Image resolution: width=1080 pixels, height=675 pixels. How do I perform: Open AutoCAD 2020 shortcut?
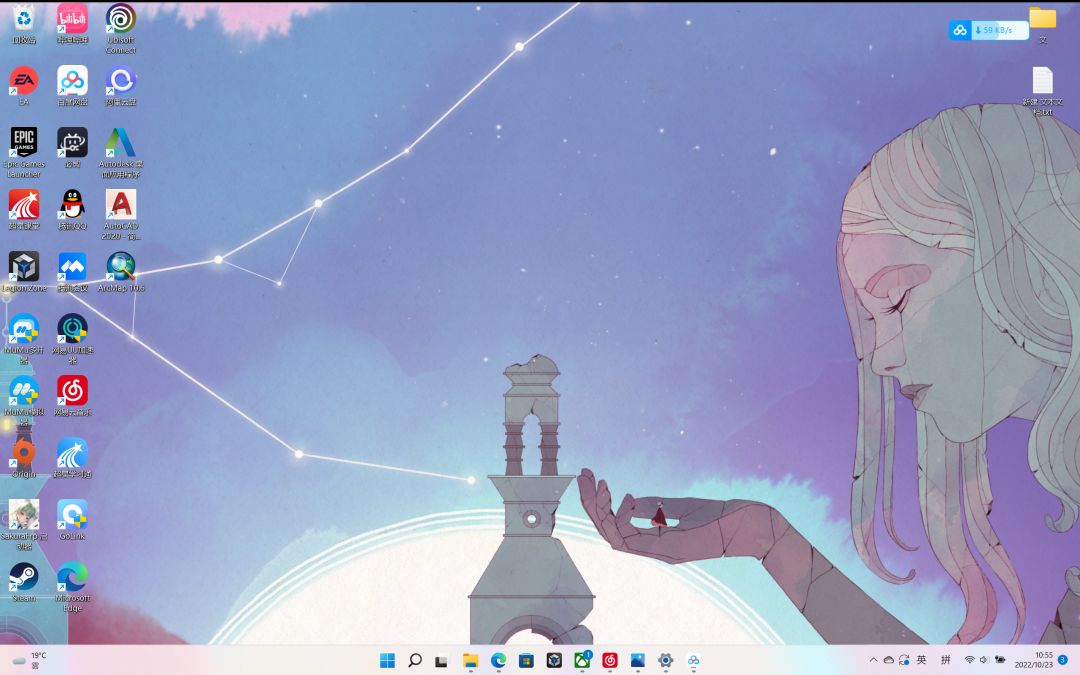coord(121,215)
